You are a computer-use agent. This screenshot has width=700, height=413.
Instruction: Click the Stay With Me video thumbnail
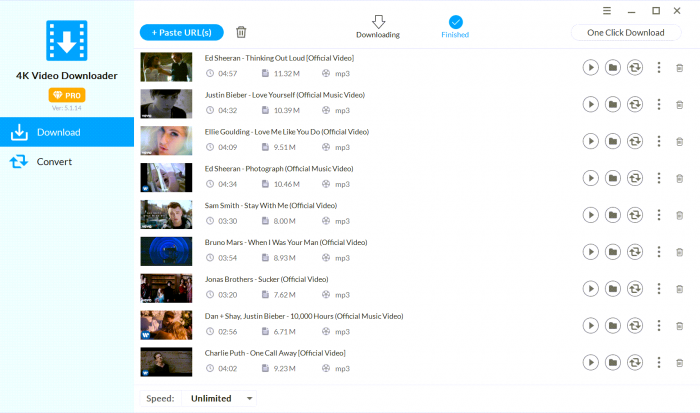166,215
